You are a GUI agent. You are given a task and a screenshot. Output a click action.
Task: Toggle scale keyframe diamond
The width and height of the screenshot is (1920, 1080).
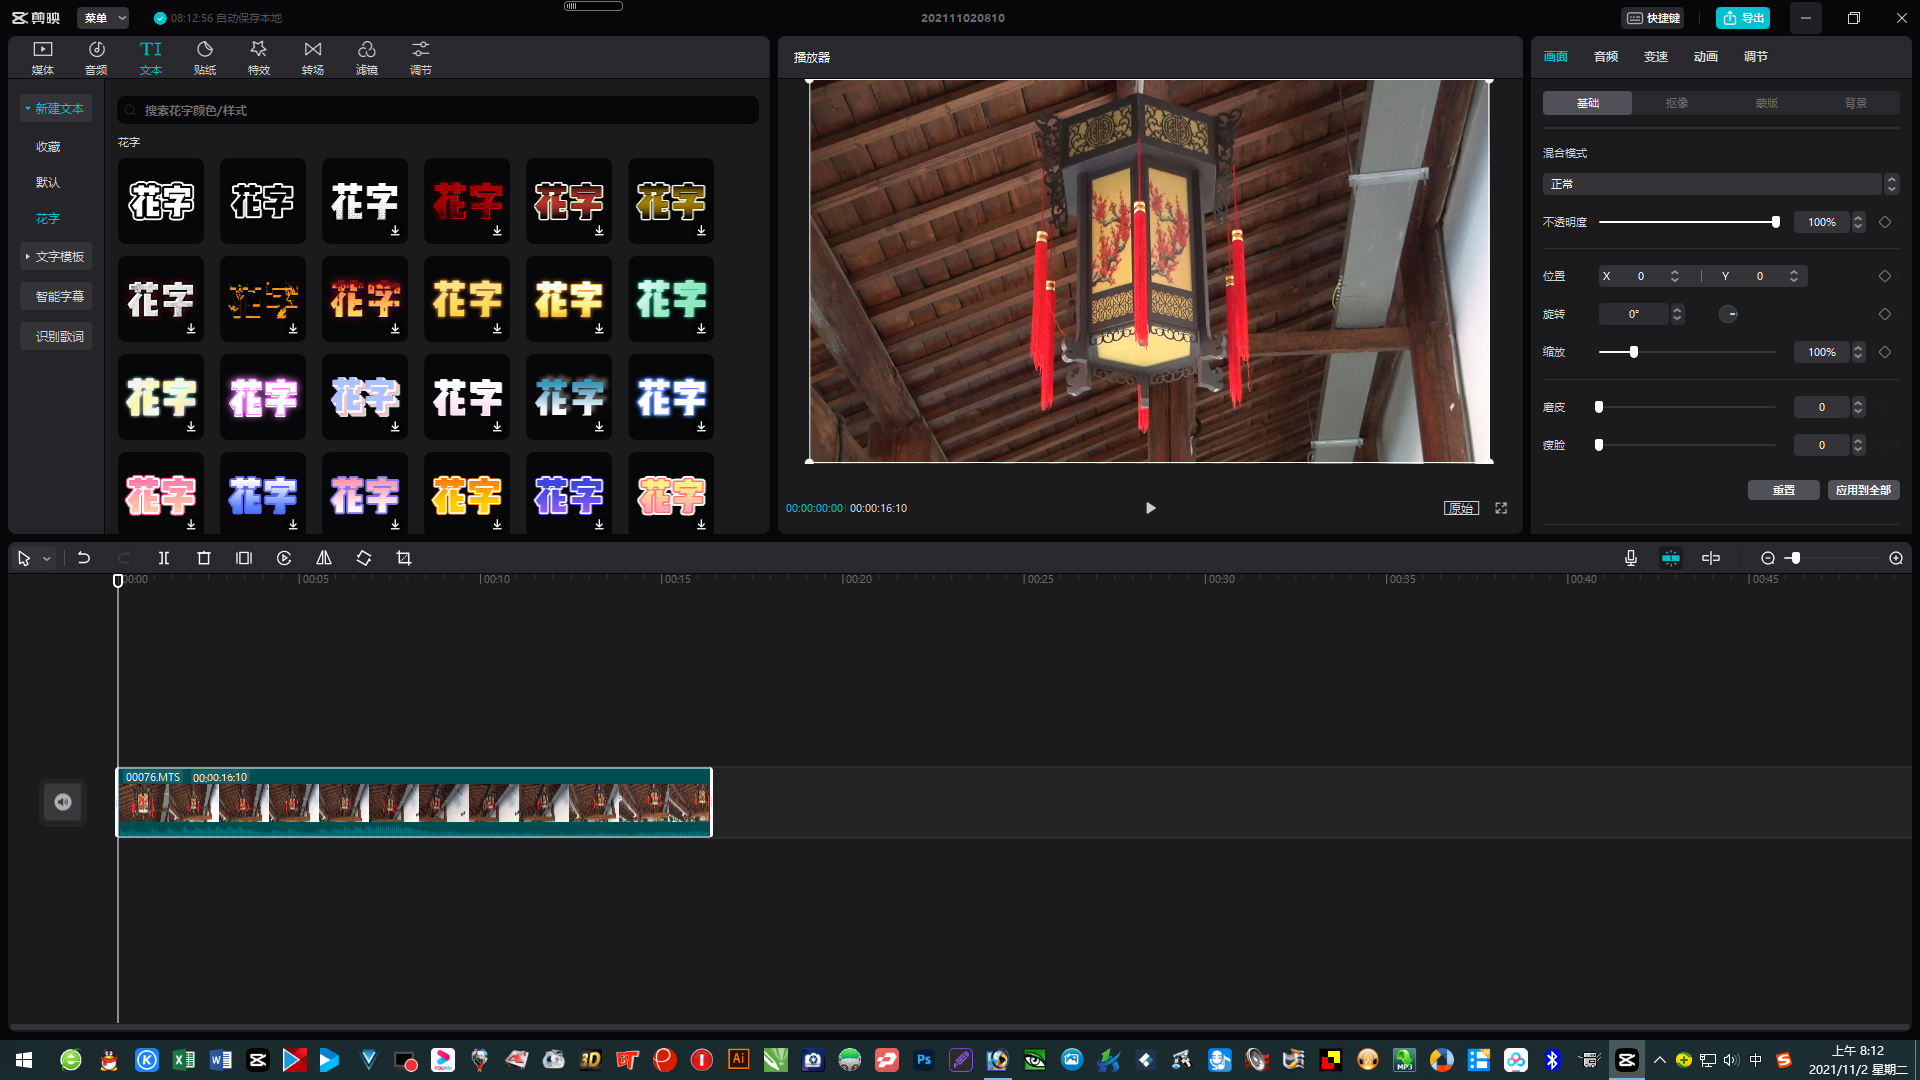tap(1885, 352)
